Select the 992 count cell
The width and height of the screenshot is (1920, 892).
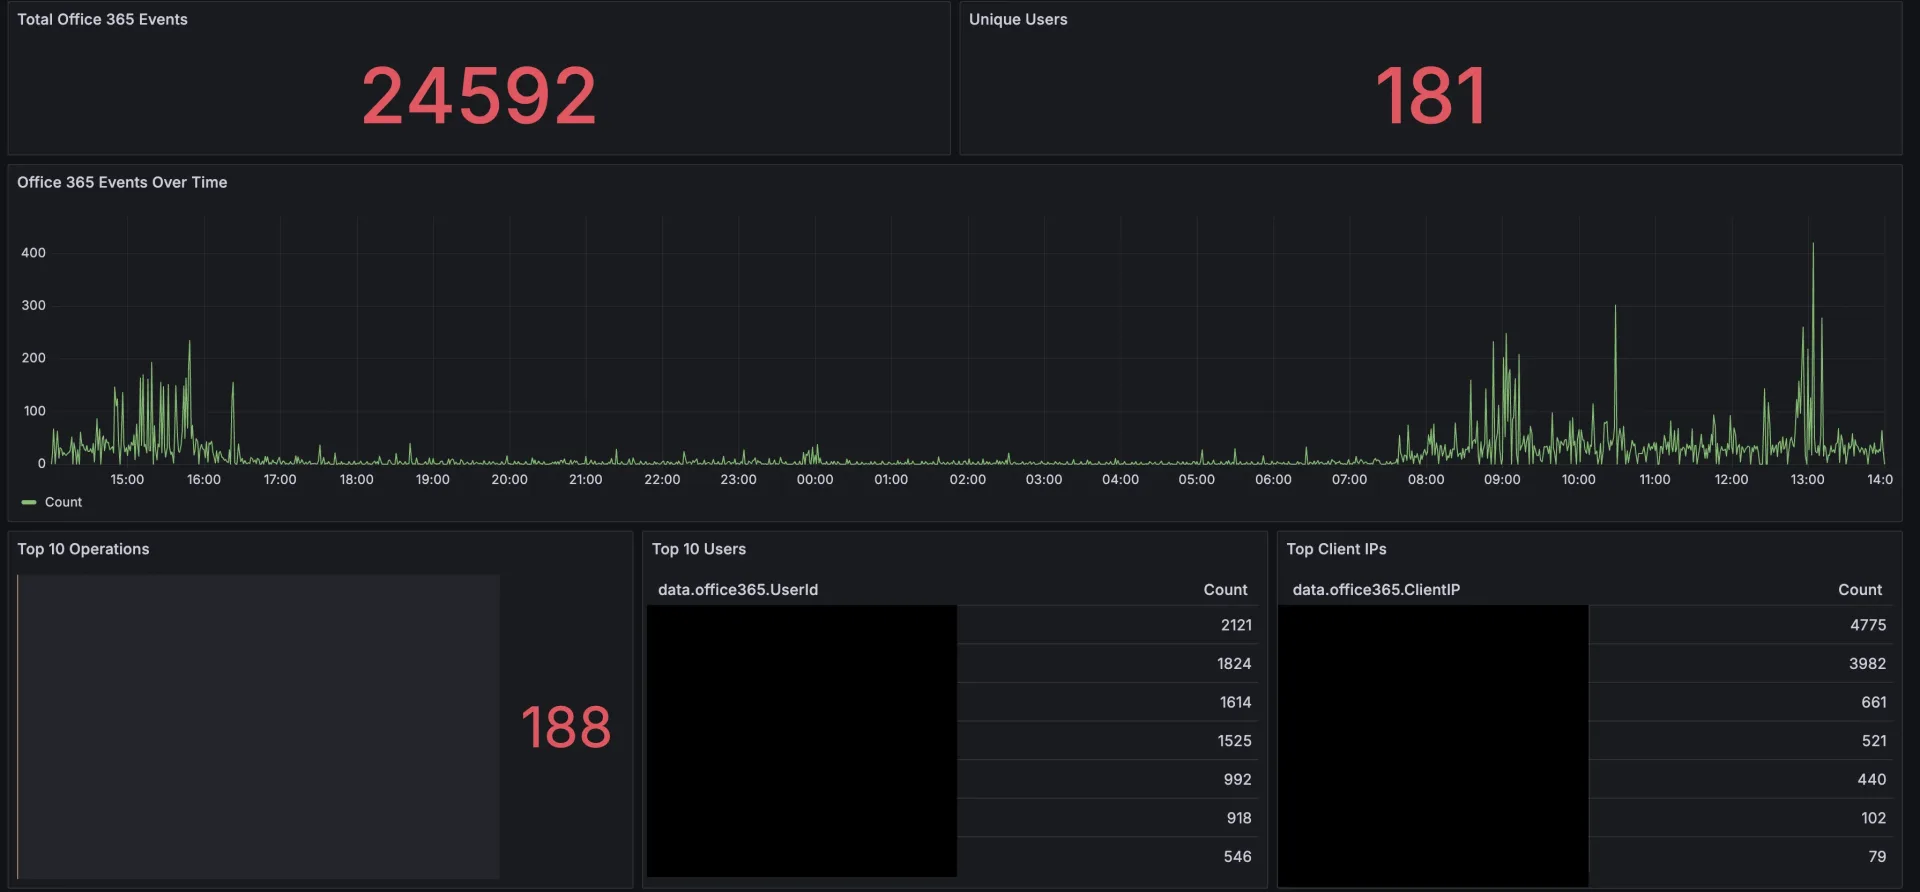point(1237,780)
